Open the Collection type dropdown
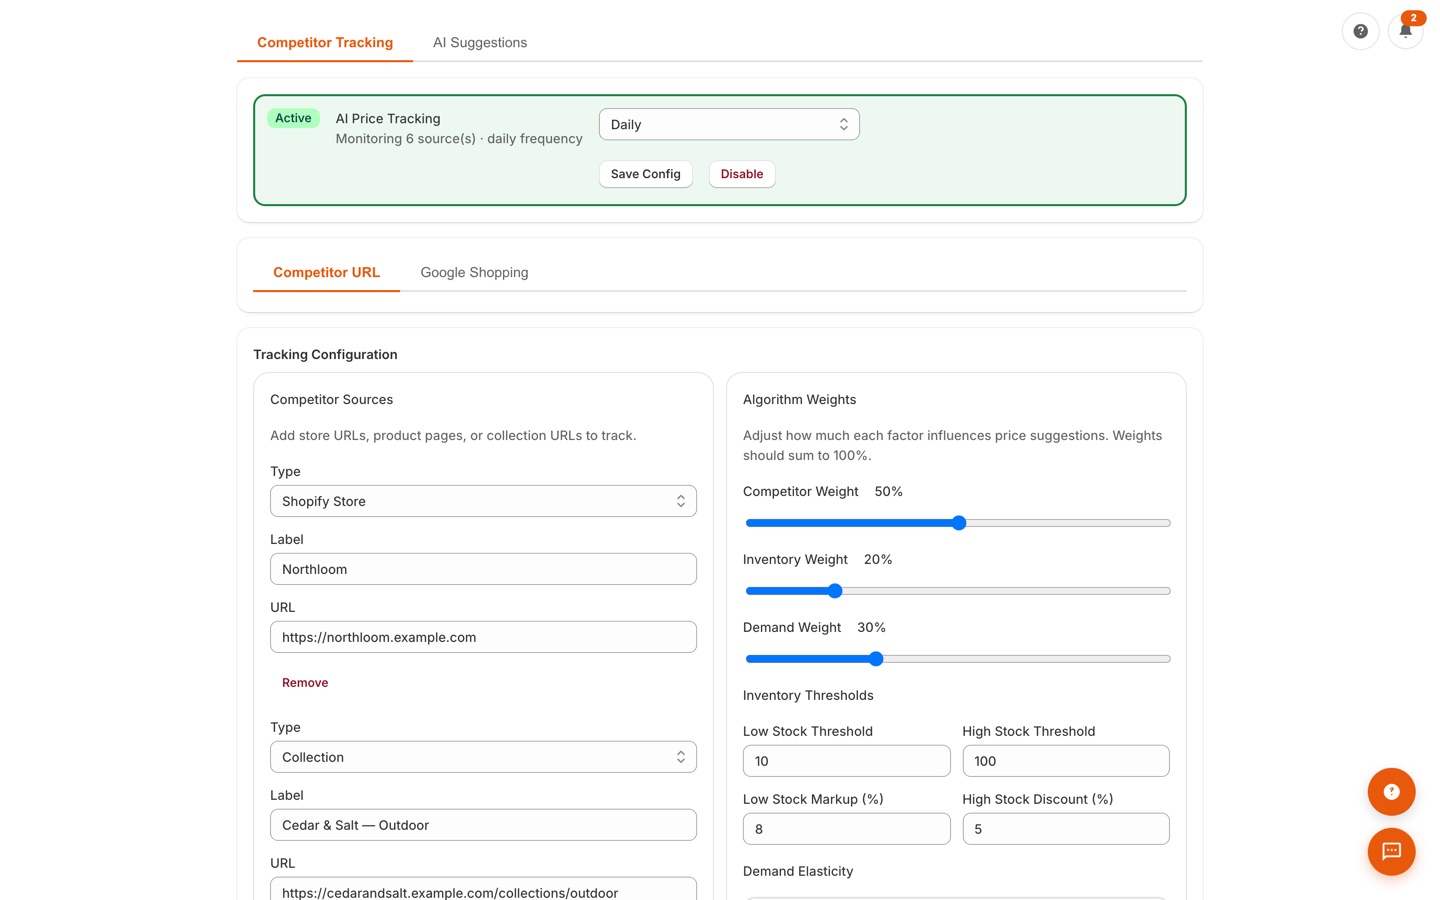The height and width of the screenshot is (900, 1440). click(483, 757)
